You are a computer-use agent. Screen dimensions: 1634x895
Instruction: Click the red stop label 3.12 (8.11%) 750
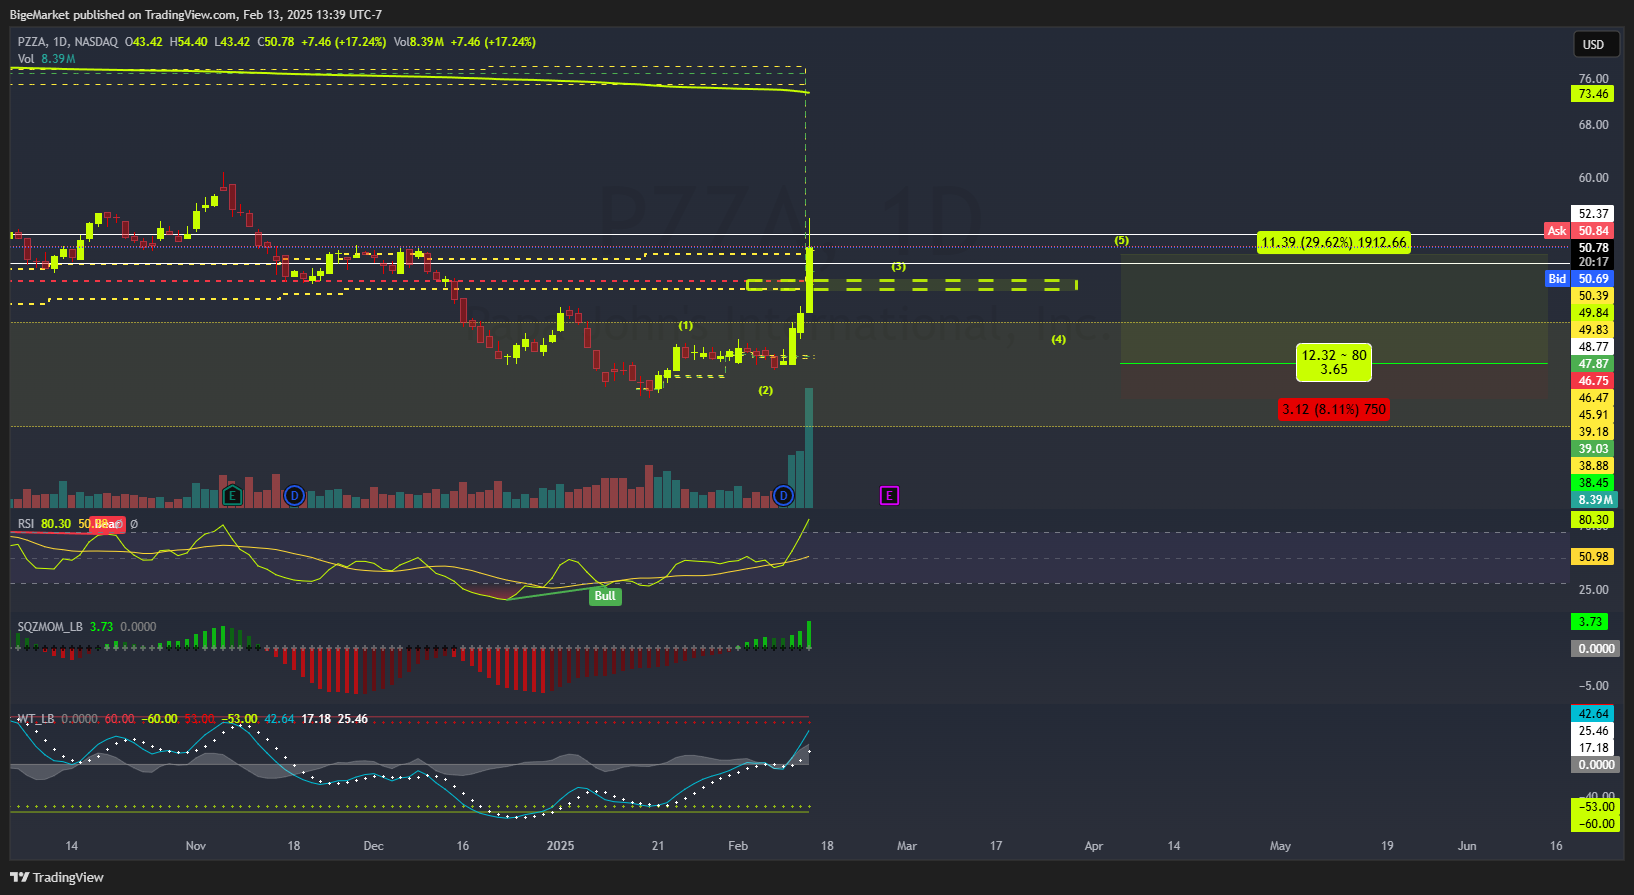pyautogui.click(x=1334, y=409)
